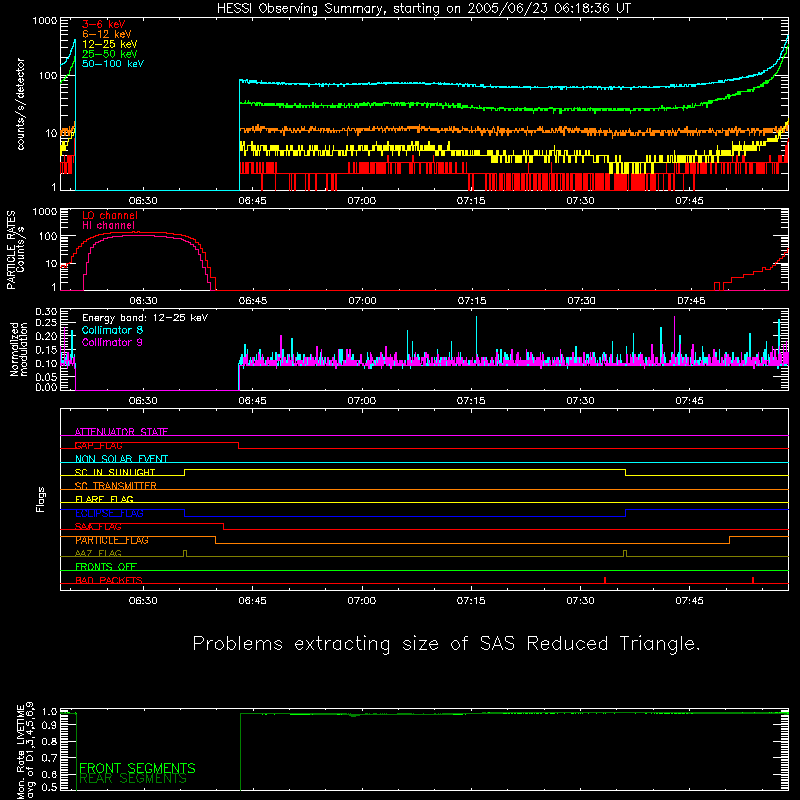Click the Normalized modulation axis label

click(x=19, y=349)
